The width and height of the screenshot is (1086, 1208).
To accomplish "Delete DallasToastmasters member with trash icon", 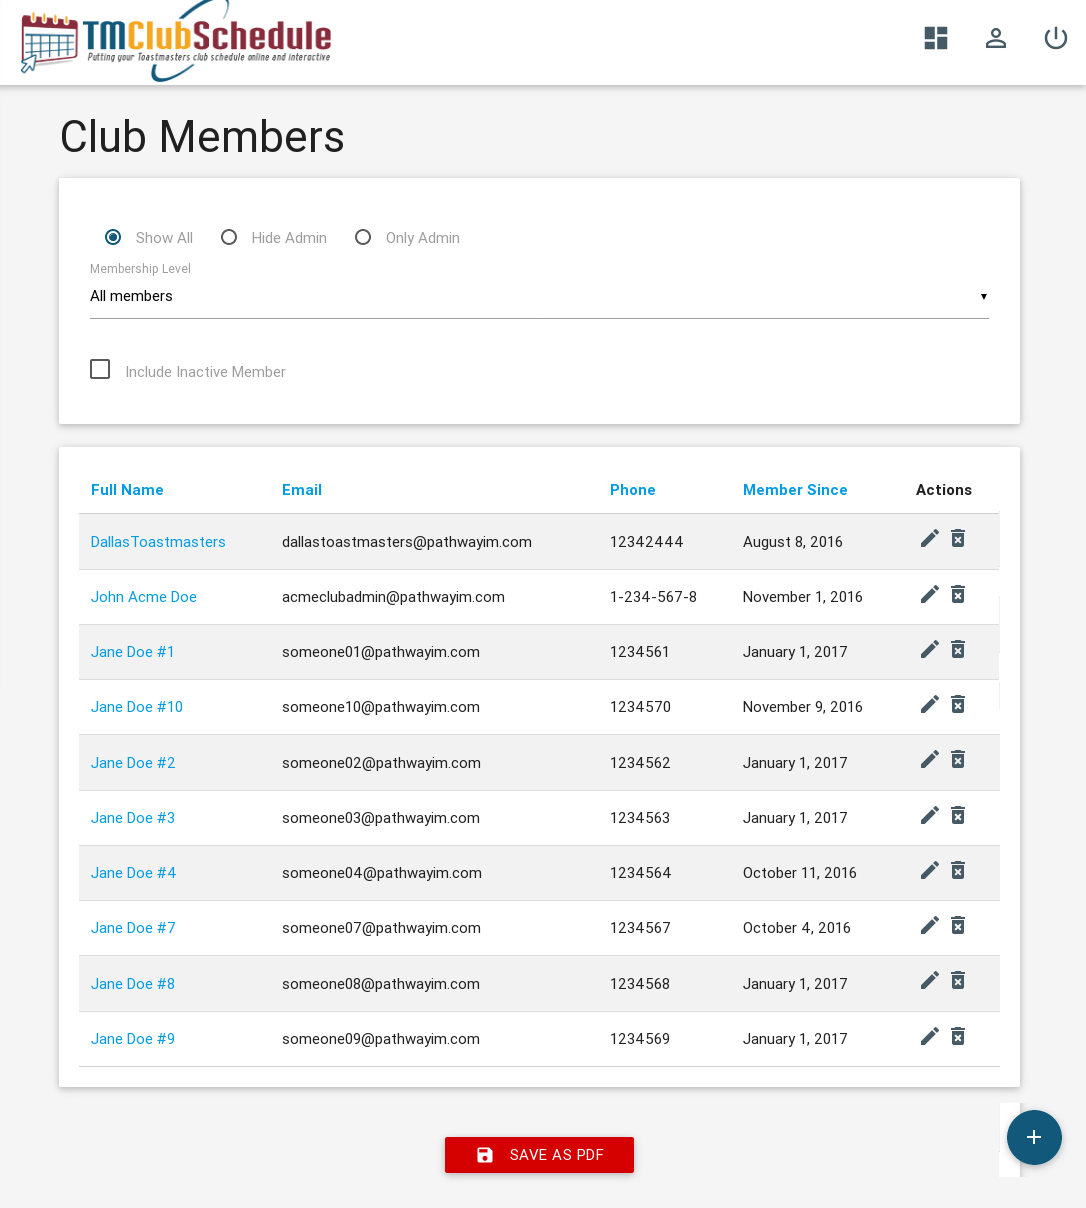I will (958, 539).
